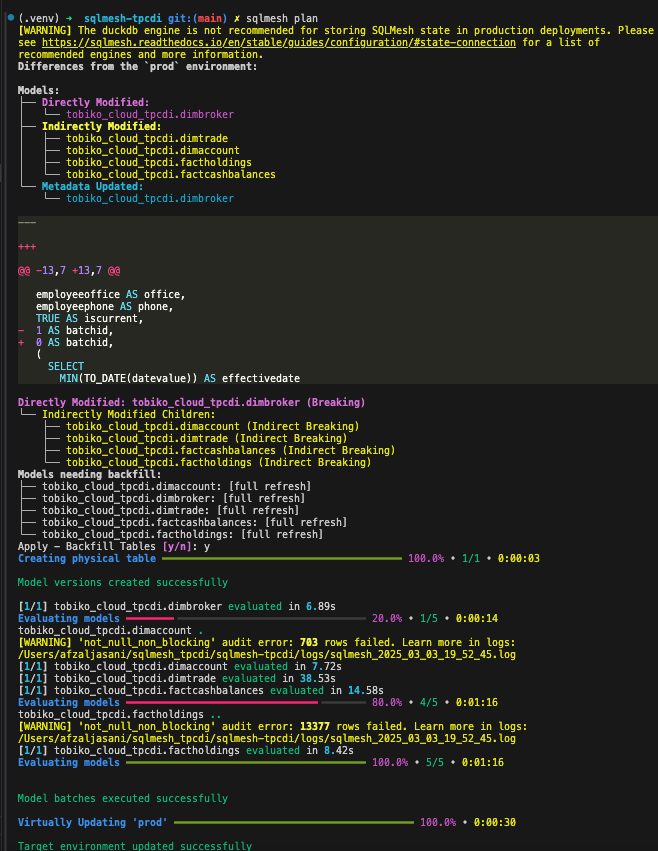Screen dimensions: 658x851
Task: Click the dimaccount 'evaluated in 7.72s' line
Action: [180, 666]
